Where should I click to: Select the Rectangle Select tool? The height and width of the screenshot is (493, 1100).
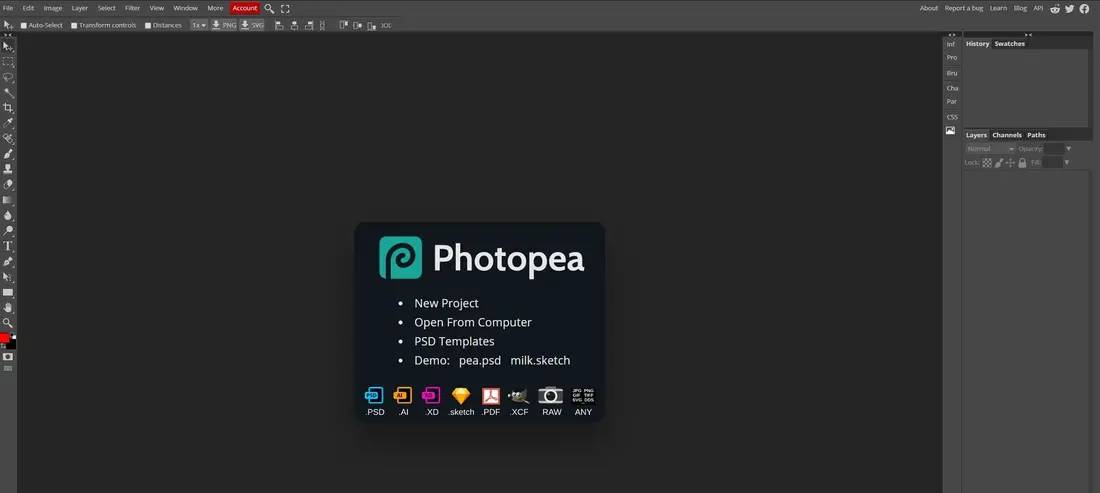coord(8,62)
